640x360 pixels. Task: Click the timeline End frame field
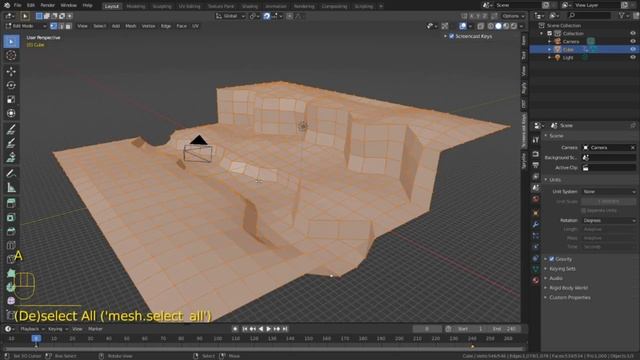(504, 329)
